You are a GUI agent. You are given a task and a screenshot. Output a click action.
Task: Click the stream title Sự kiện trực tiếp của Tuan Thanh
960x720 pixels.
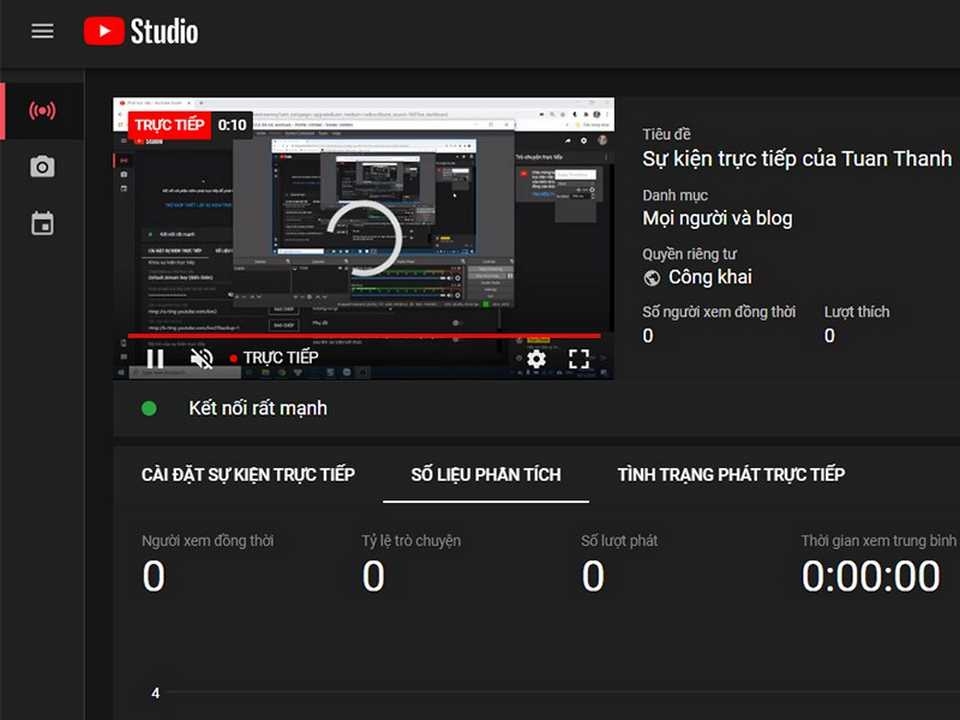pyautogui.click(x=797, y=158)
